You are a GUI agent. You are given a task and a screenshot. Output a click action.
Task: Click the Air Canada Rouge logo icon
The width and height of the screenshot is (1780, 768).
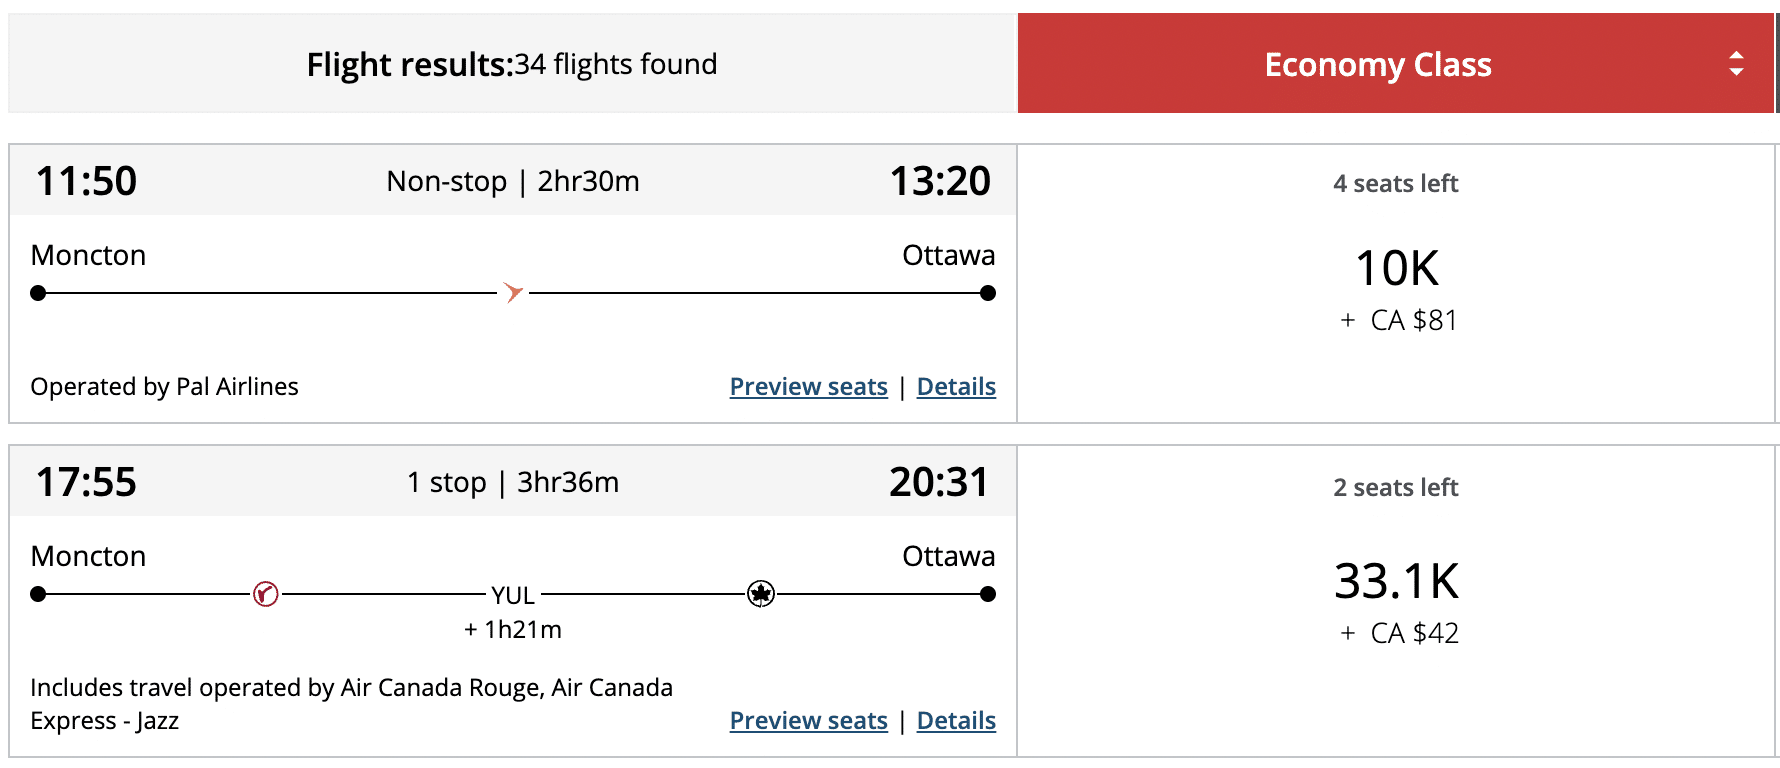click(265, 594)
